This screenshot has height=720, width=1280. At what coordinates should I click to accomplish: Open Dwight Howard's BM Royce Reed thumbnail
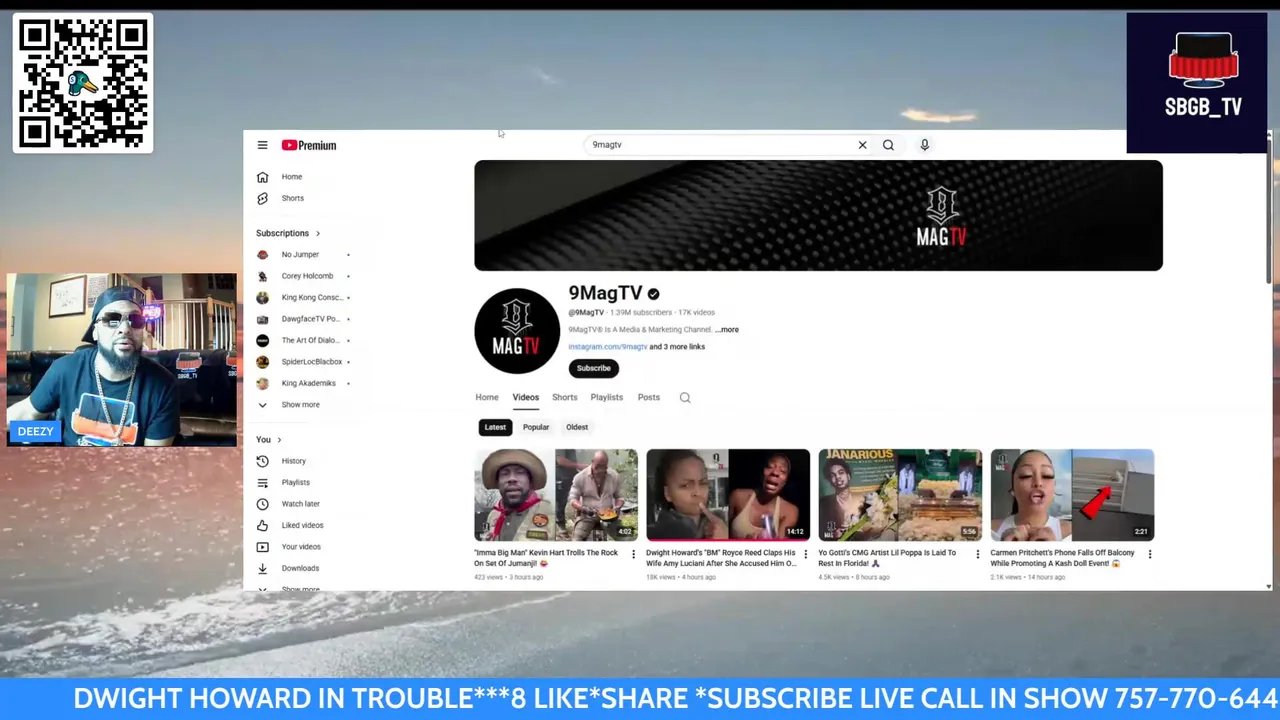[x=728, y=495]
